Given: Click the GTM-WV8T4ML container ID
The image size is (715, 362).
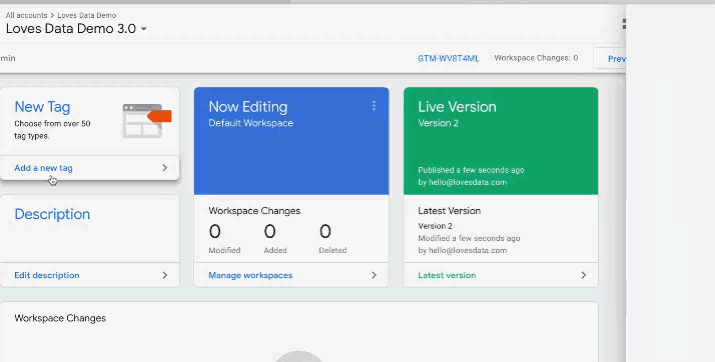Looking at the screenshot, I should pos(448,58).
